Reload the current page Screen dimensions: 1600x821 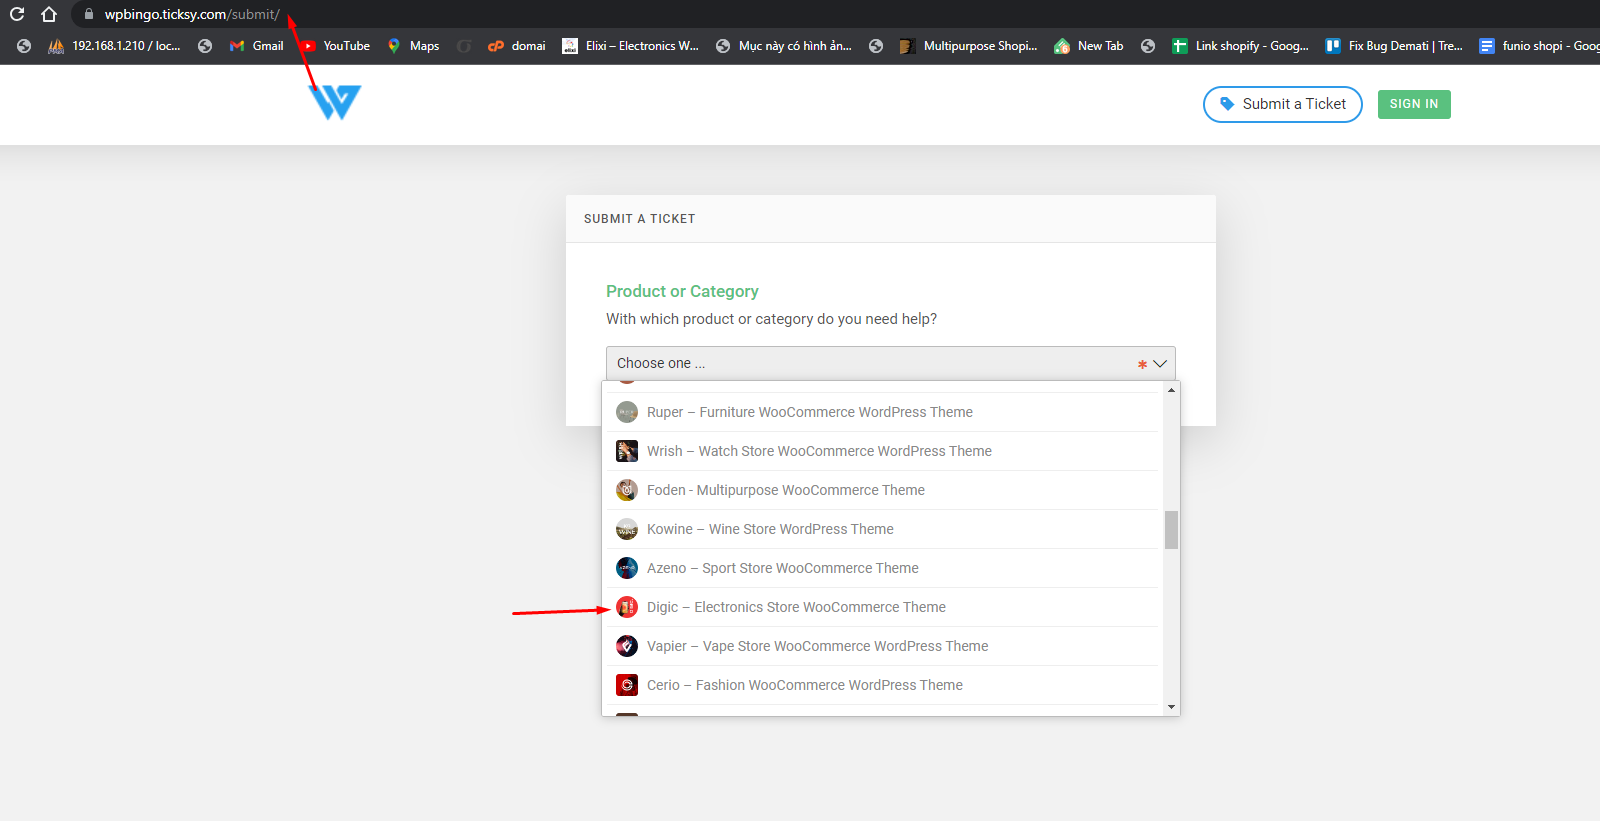point(17,14)
